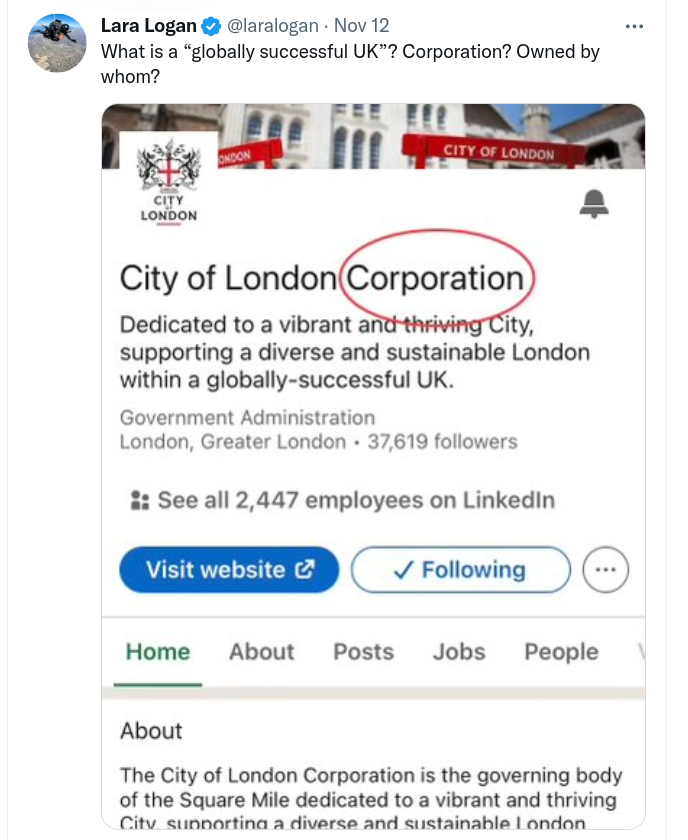Open the circular more options button
The width and height of the screenshot is (688, 840).
pyautogui.click(x=606, y=570)
